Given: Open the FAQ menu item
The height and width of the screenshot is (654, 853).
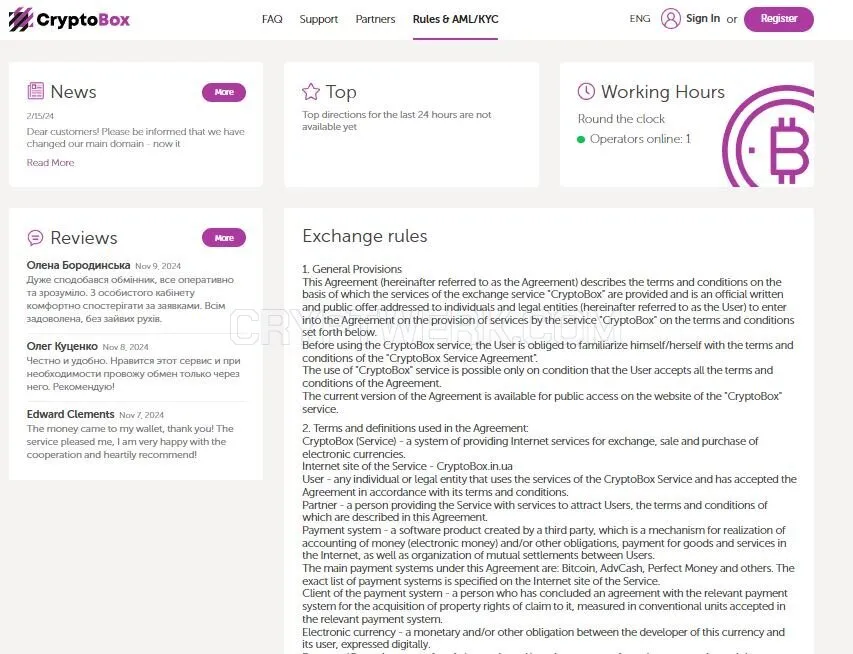Looking at the screenshot, I should 272,19.
